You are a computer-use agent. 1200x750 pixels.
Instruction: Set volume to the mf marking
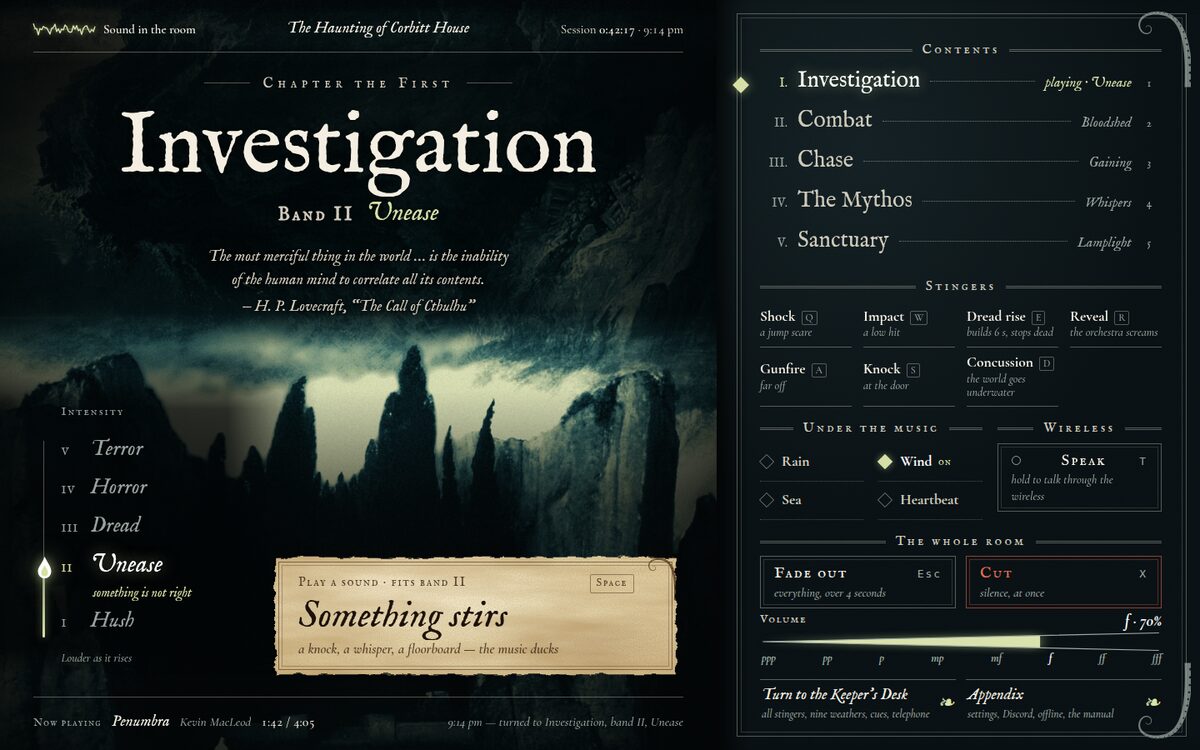[996, 660]
